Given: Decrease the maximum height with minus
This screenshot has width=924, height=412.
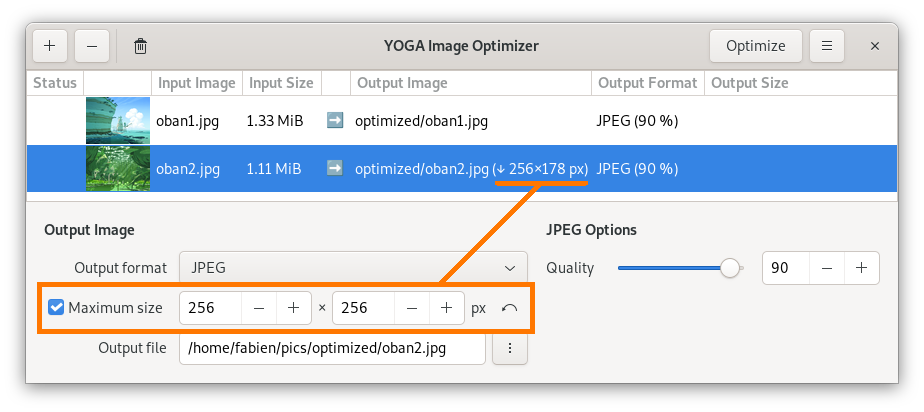Looking at the screenshot, I should (412, 308).
